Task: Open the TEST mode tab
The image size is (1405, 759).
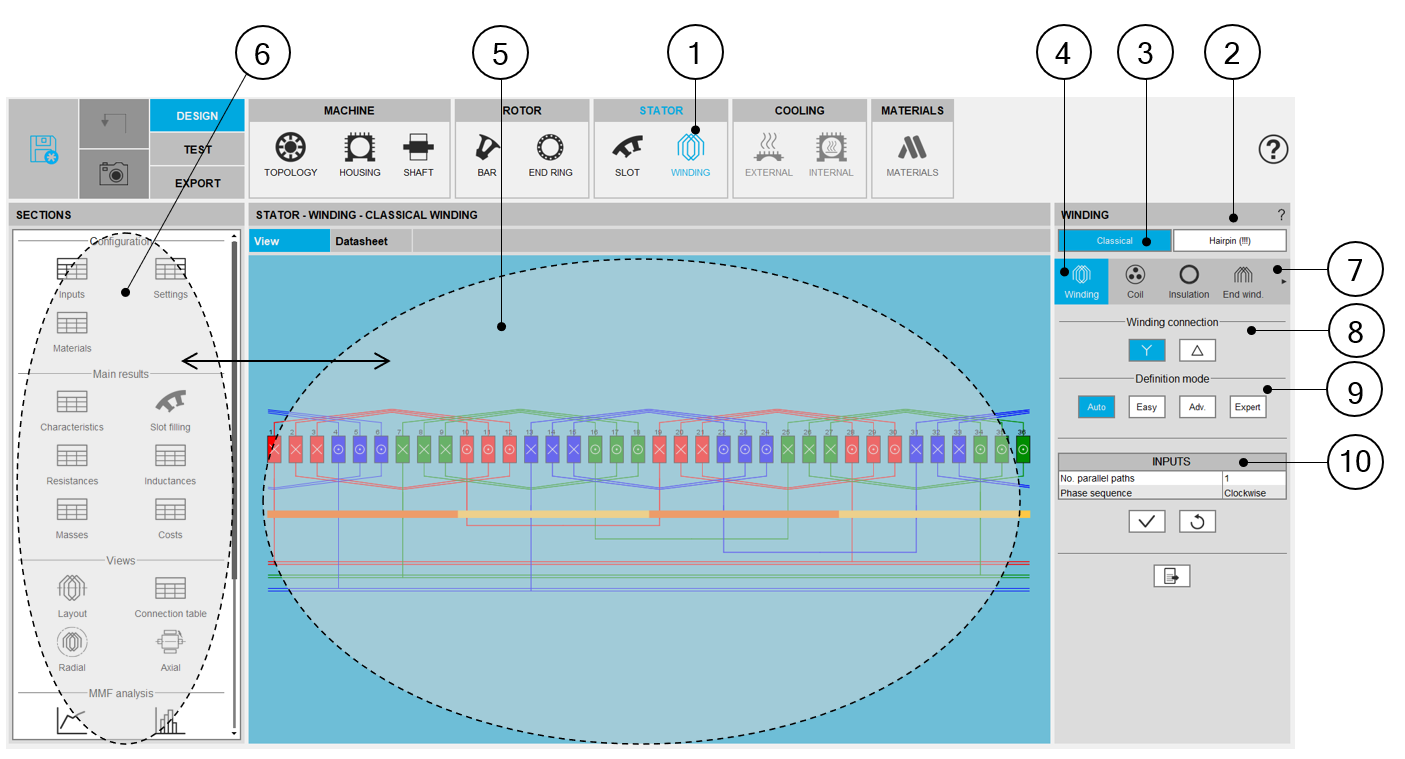Action: point(197,149)
